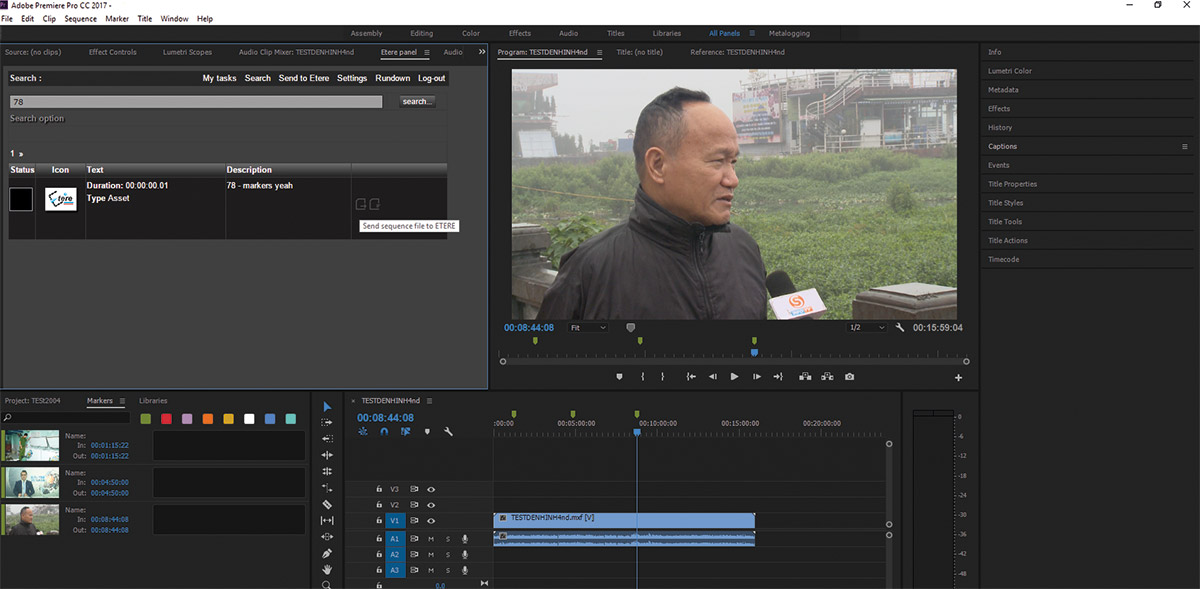
Task: Switch to the Libraries tab beside Markers
Action: pos(153,401)
